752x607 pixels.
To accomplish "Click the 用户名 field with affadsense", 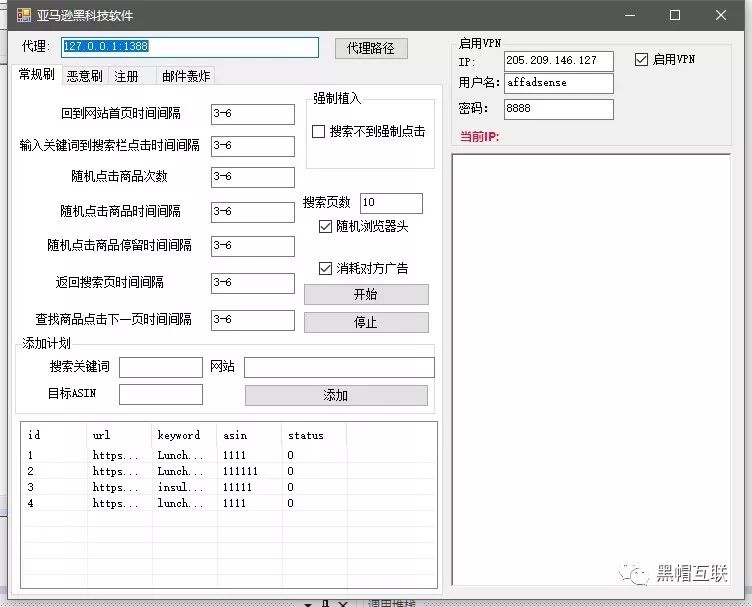I will click(x=559, y=83).
